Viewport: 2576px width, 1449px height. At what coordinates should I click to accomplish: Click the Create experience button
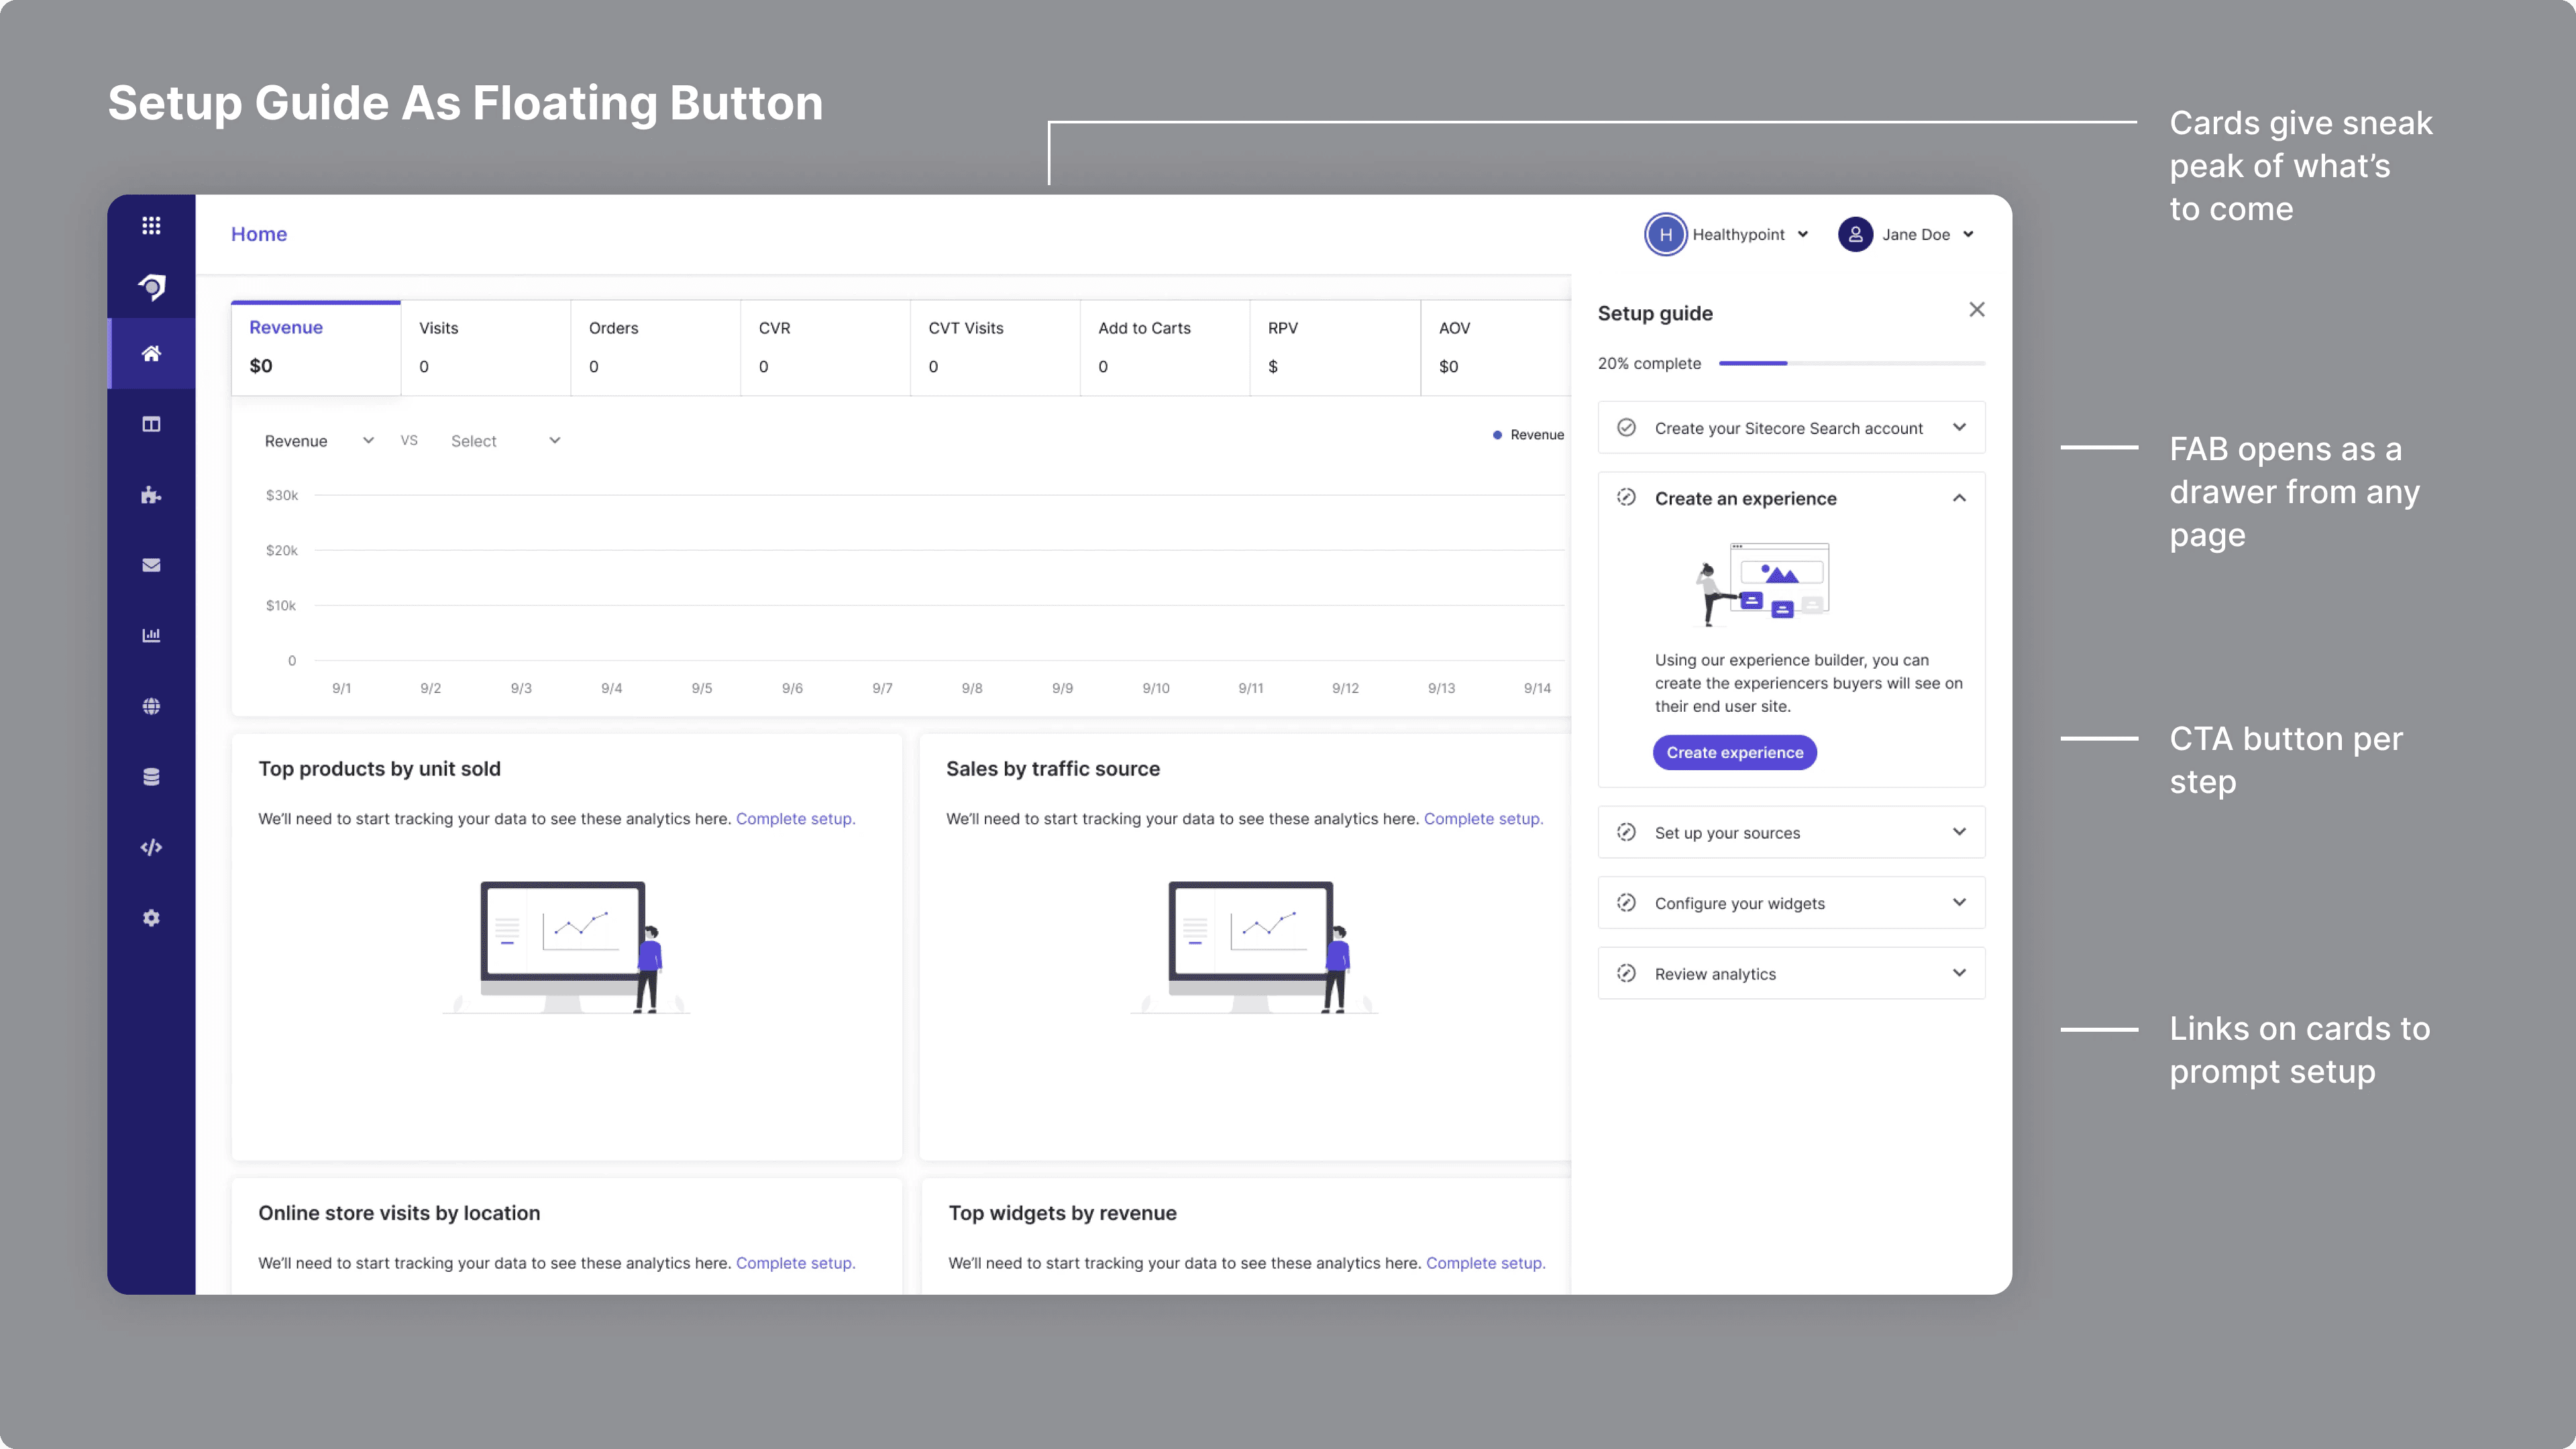pos(1735,752)
